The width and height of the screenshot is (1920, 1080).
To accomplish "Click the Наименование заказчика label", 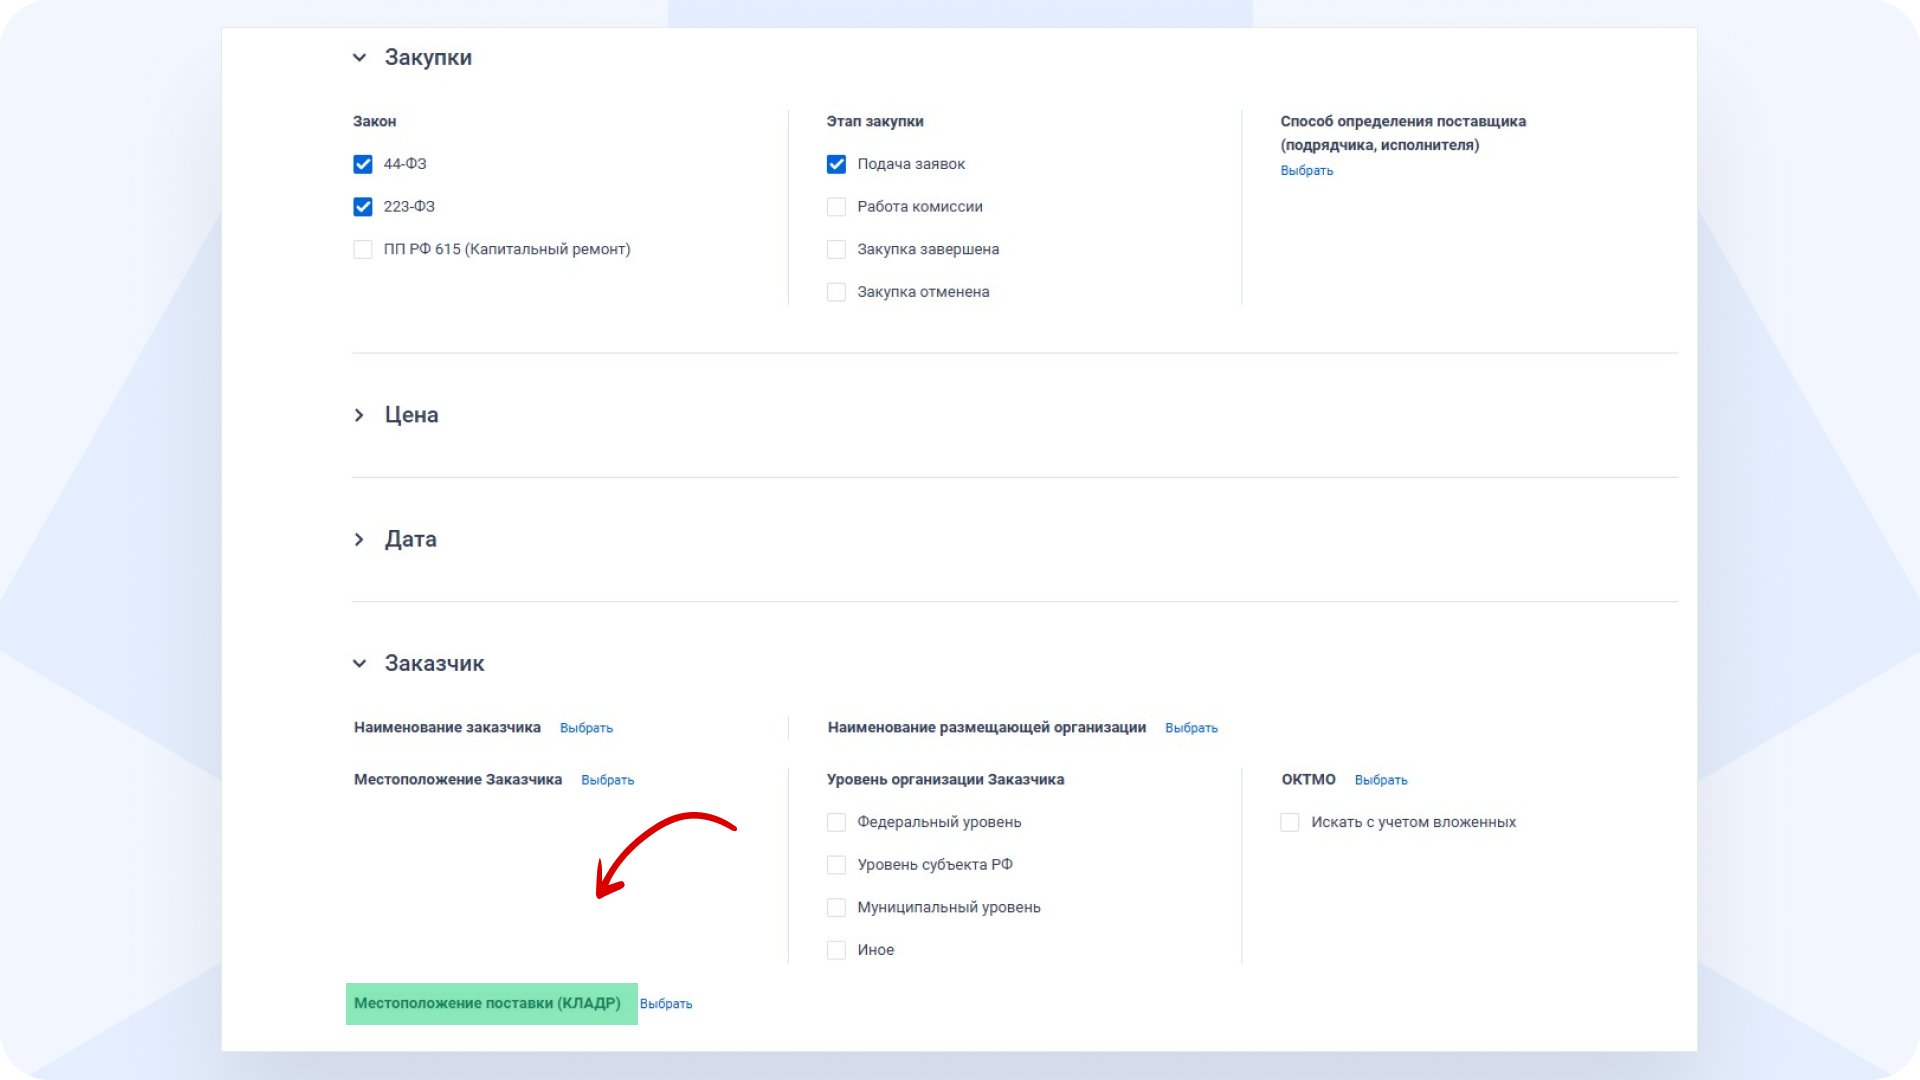I will pyautogui.click(x=447, y=728).
